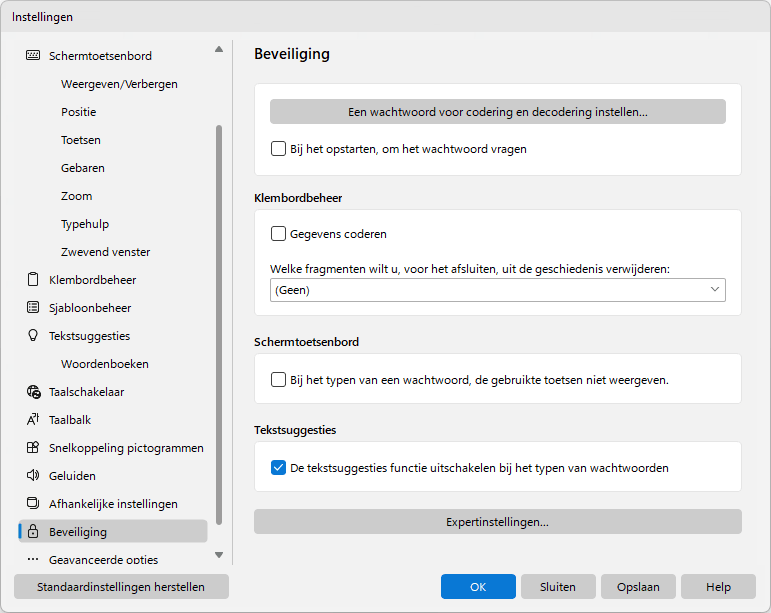Open Help for settings

coord(718,586)
